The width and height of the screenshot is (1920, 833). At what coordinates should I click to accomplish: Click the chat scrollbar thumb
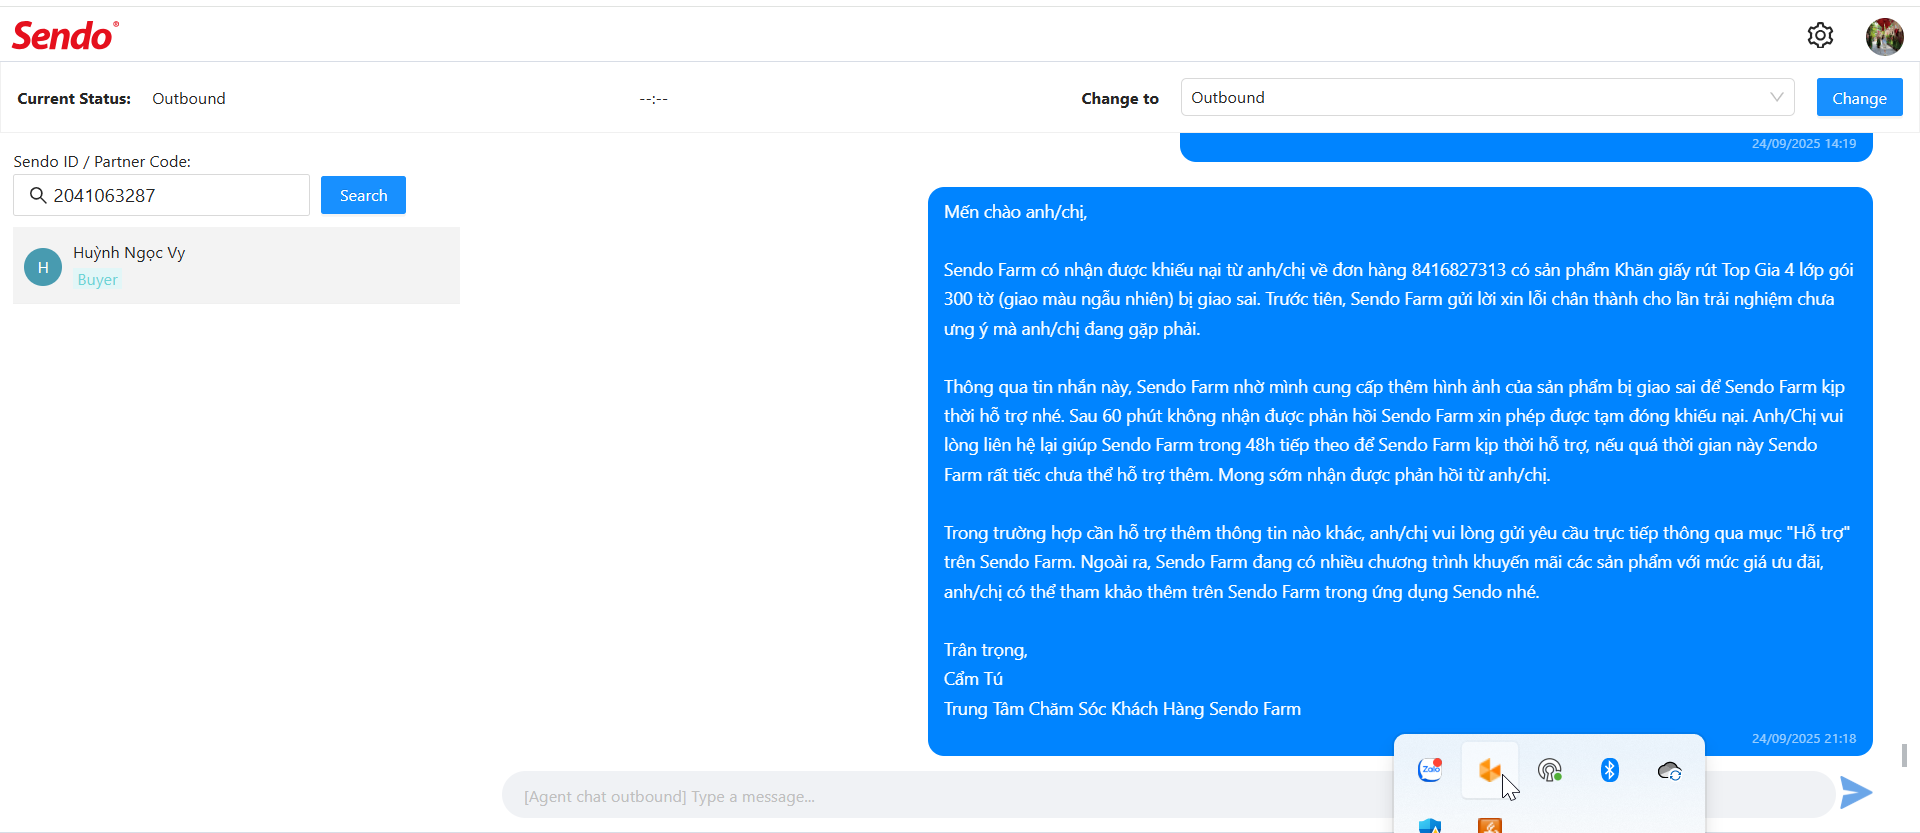tap(1904, 755)
